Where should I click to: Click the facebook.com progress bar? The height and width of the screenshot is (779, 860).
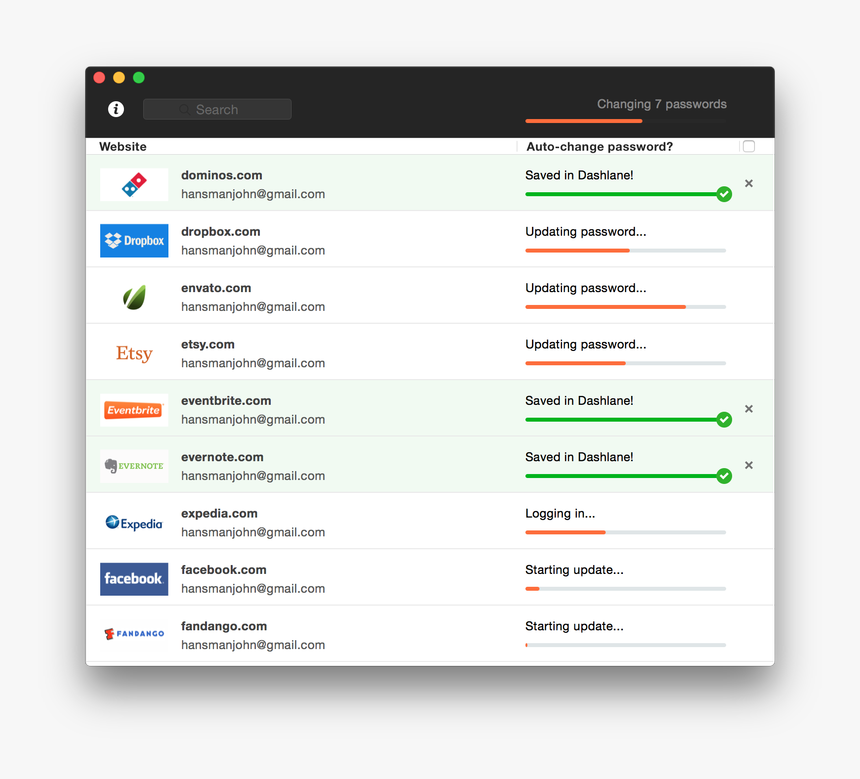pos(626,589)
